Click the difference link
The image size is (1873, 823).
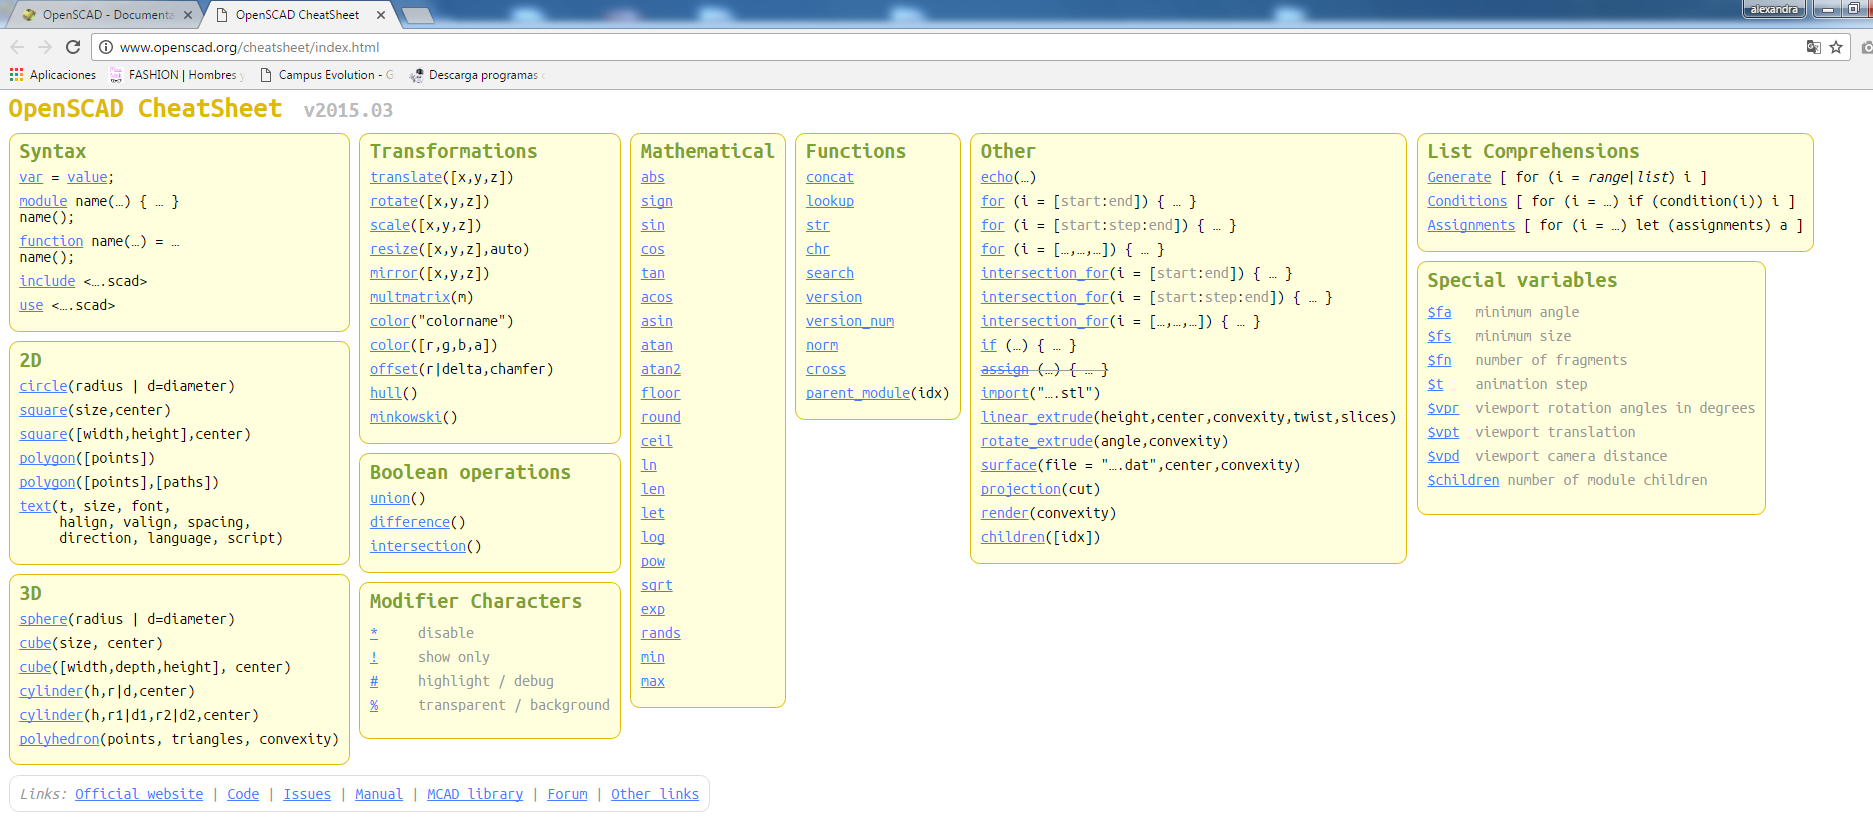click(410, 522)
